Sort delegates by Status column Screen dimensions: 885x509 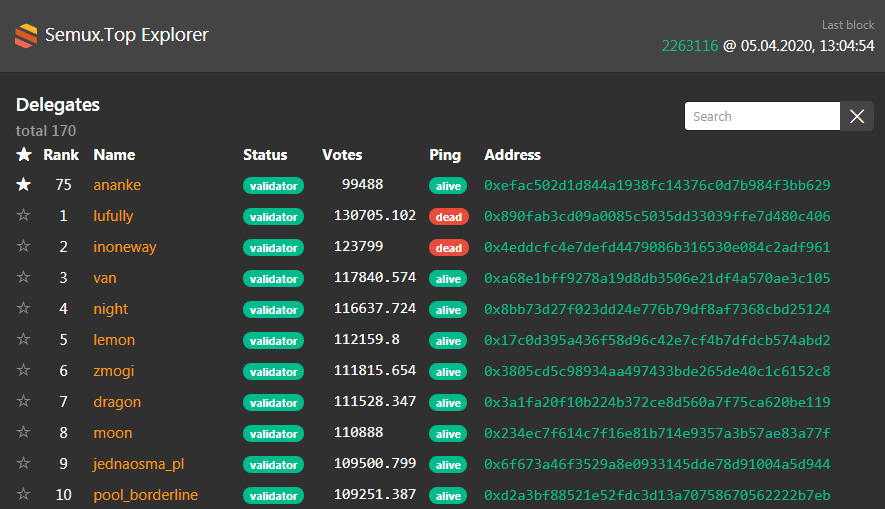click(265, 155)
